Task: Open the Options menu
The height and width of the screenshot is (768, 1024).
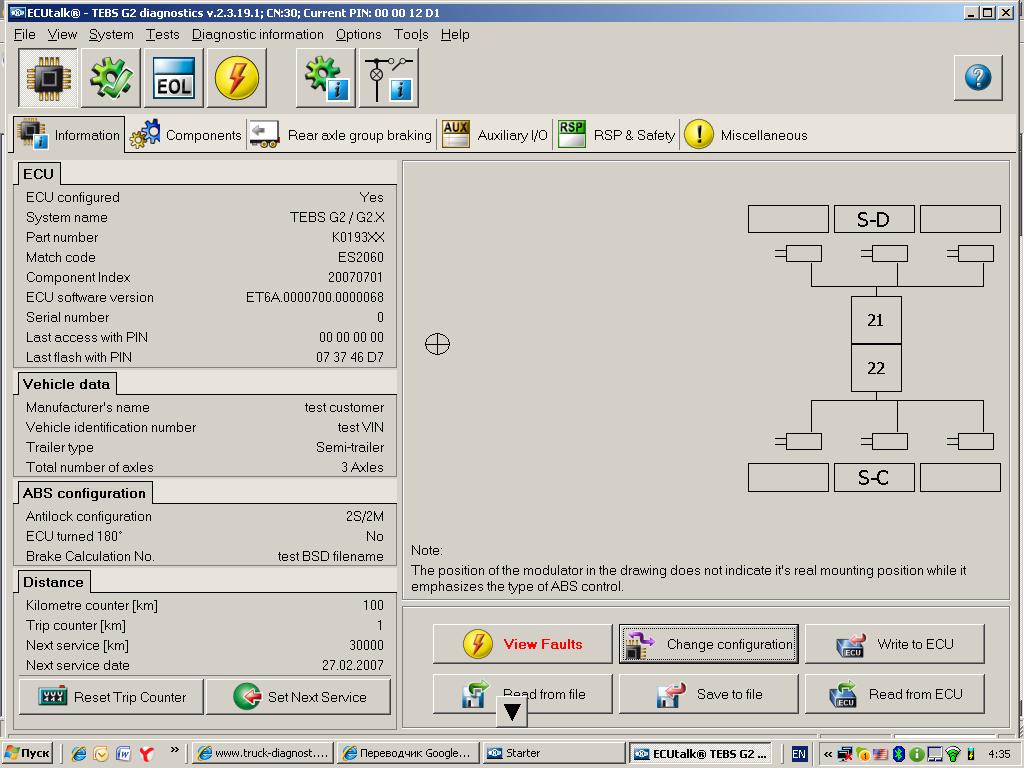Action: tap(359, 35)
